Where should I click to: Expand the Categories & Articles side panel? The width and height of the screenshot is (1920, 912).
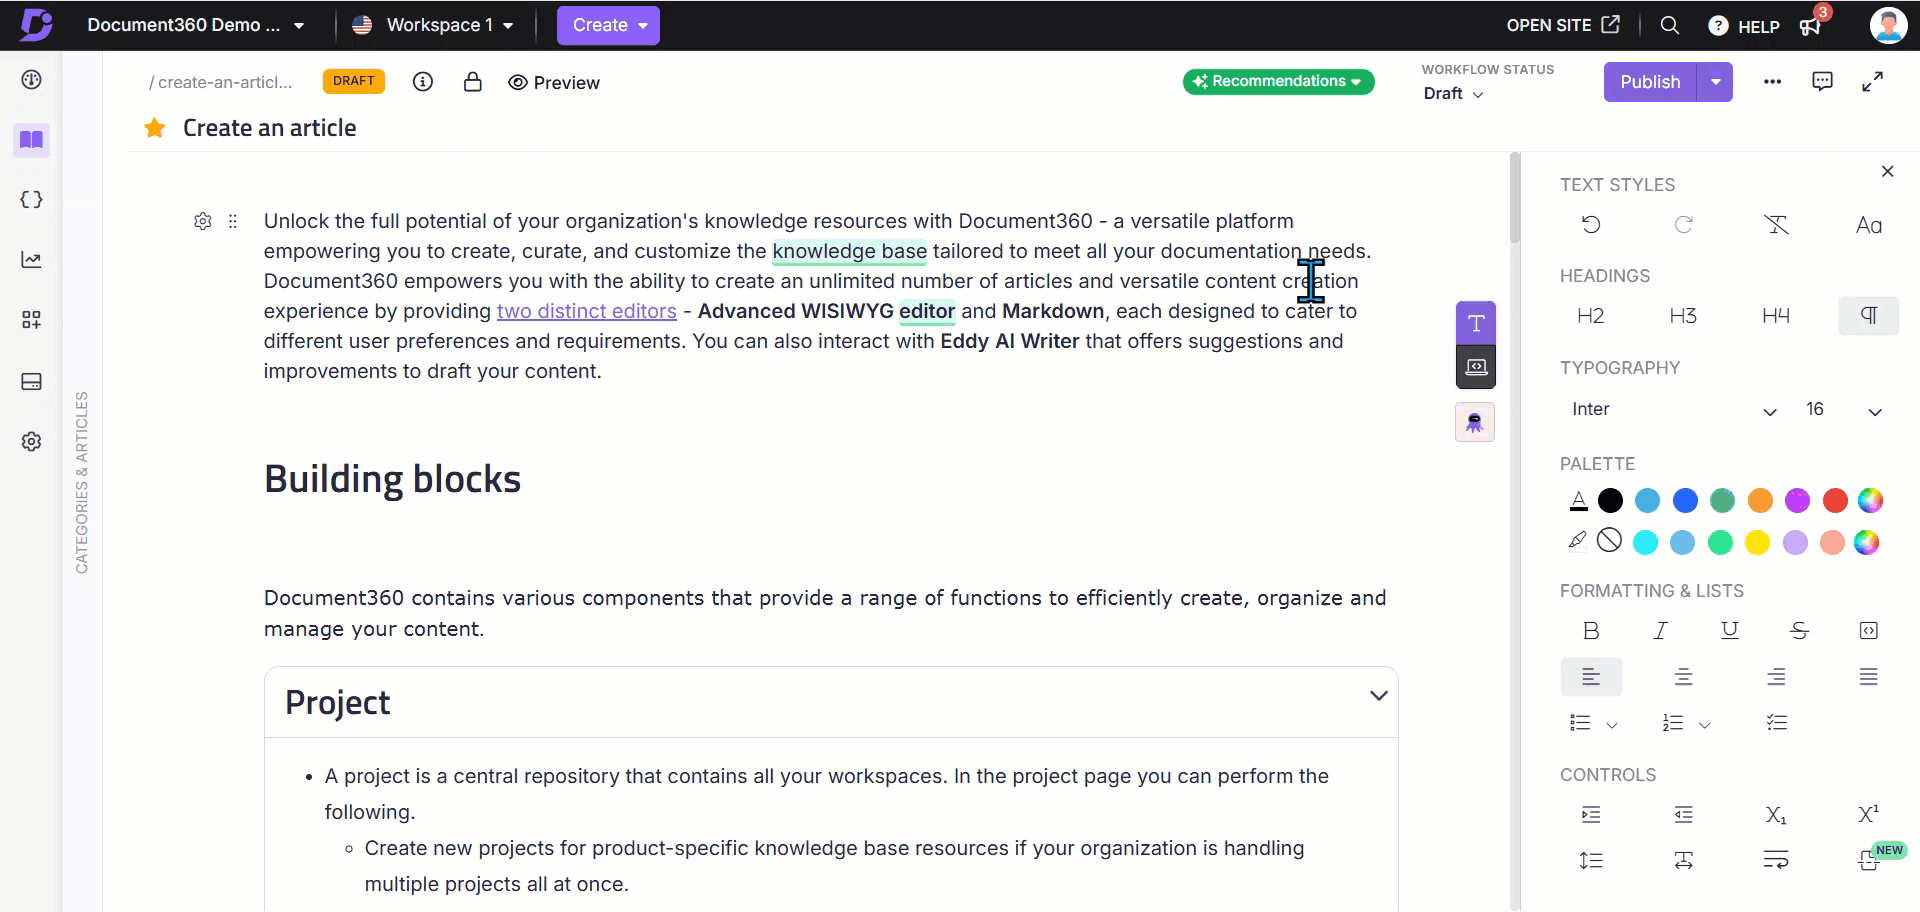82,482
